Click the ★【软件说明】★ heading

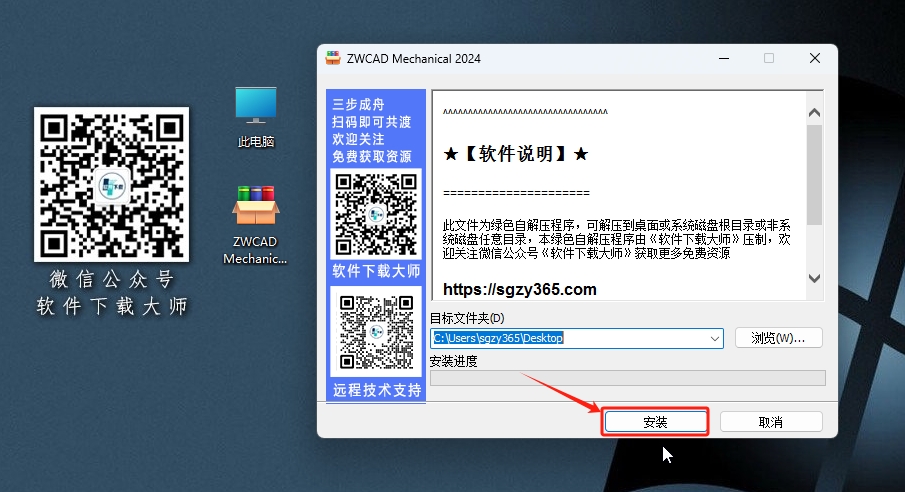(x=515, y=154)
